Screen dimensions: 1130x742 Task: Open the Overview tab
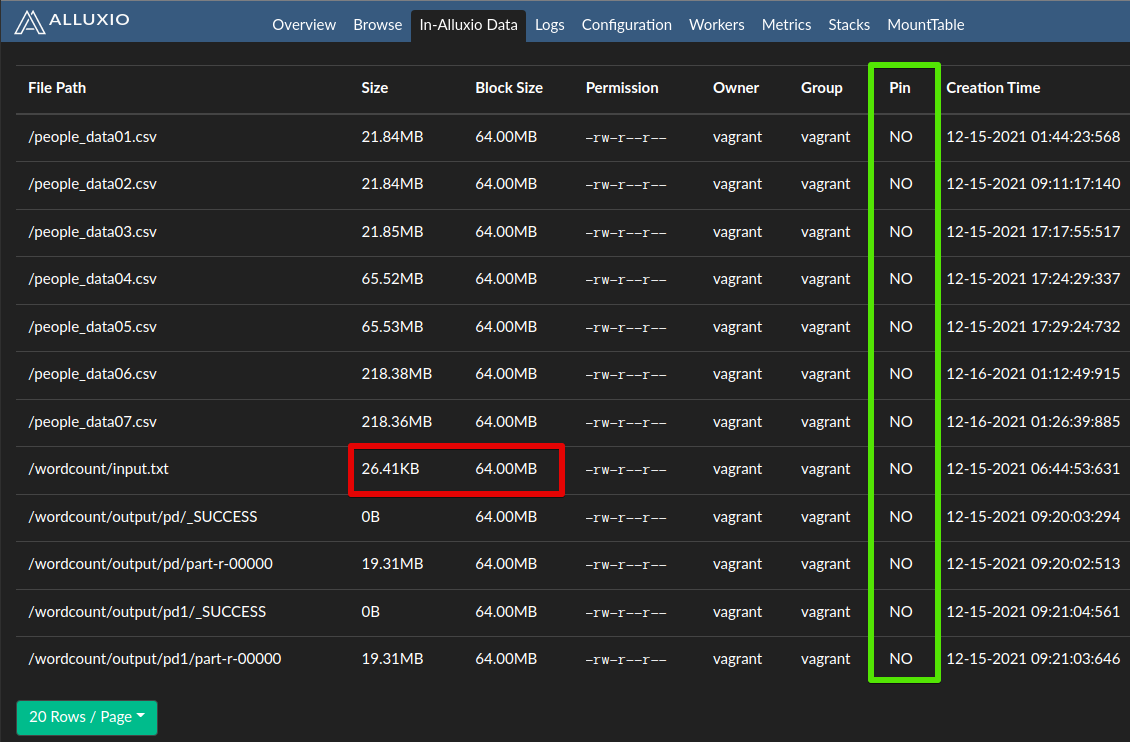click(x=304, y=25)
